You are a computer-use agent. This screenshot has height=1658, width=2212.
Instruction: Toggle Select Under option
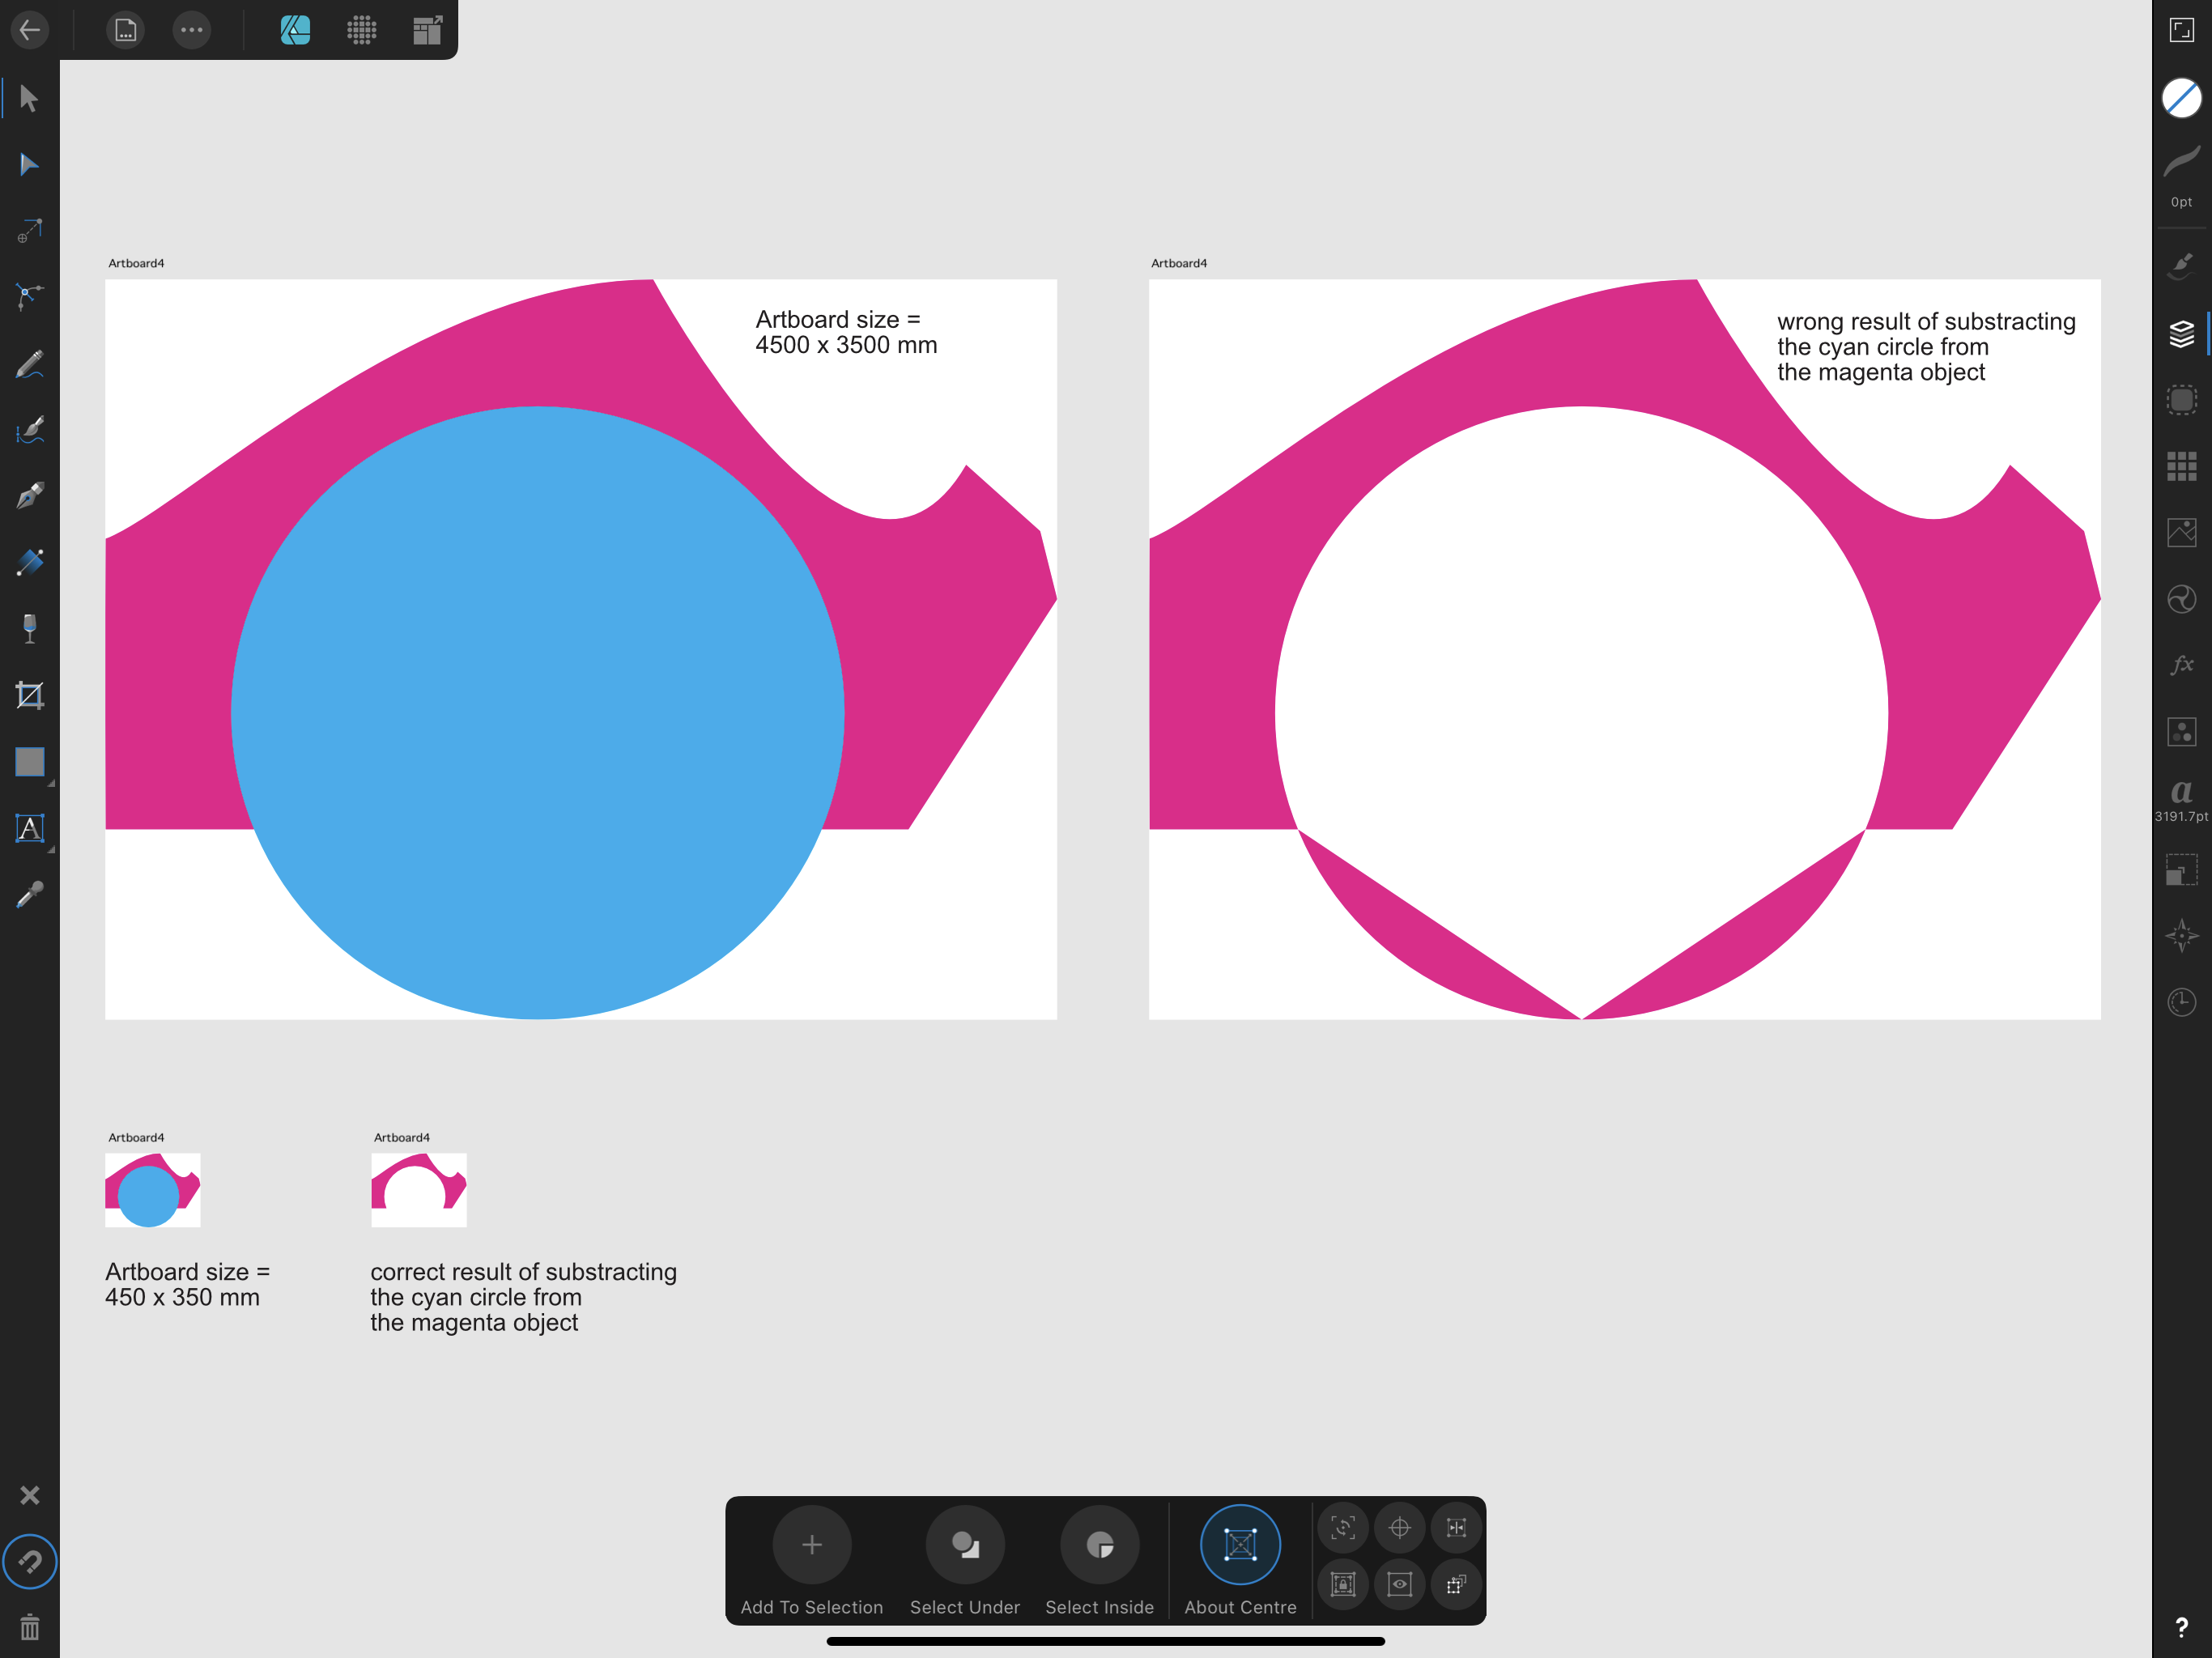point(965,1544)
